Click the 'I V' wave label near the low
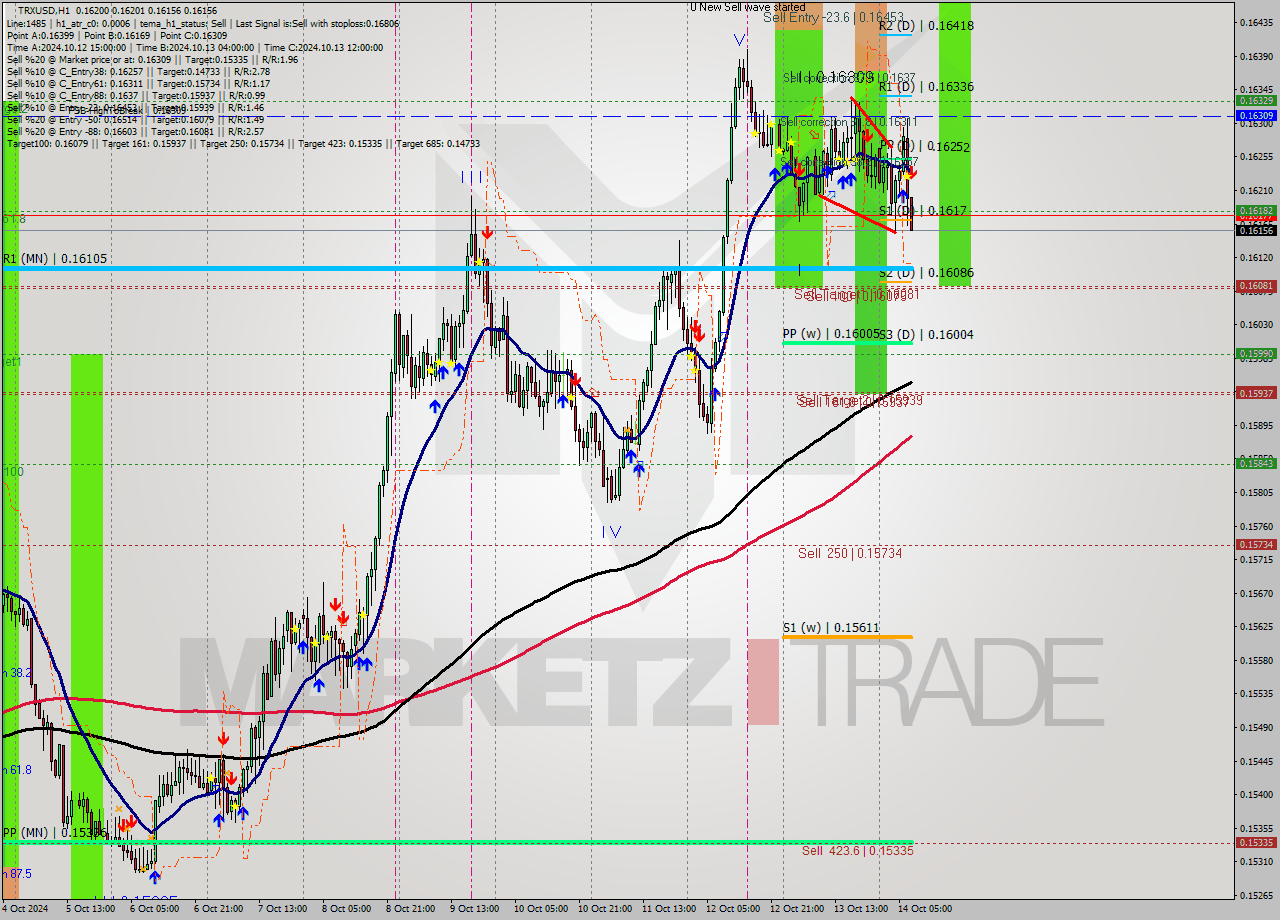The width and height of the screenshot is (1280, 920). tap(611, 532)
